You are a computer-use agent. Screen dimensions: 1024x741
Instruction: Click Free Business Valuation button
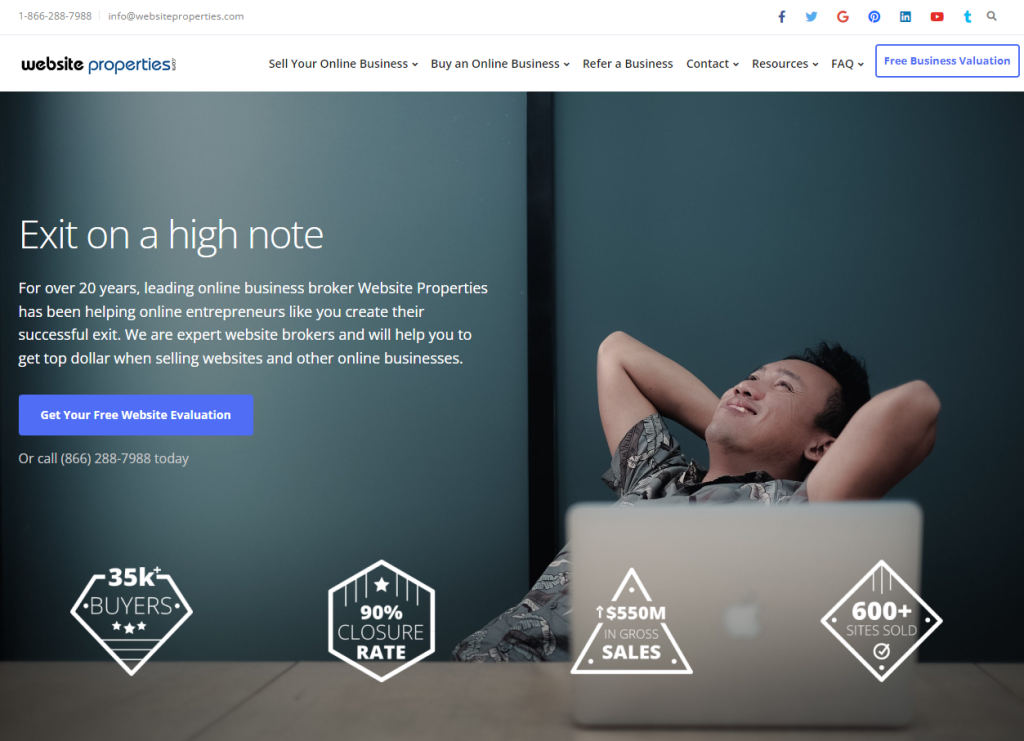tap(947, 61)
